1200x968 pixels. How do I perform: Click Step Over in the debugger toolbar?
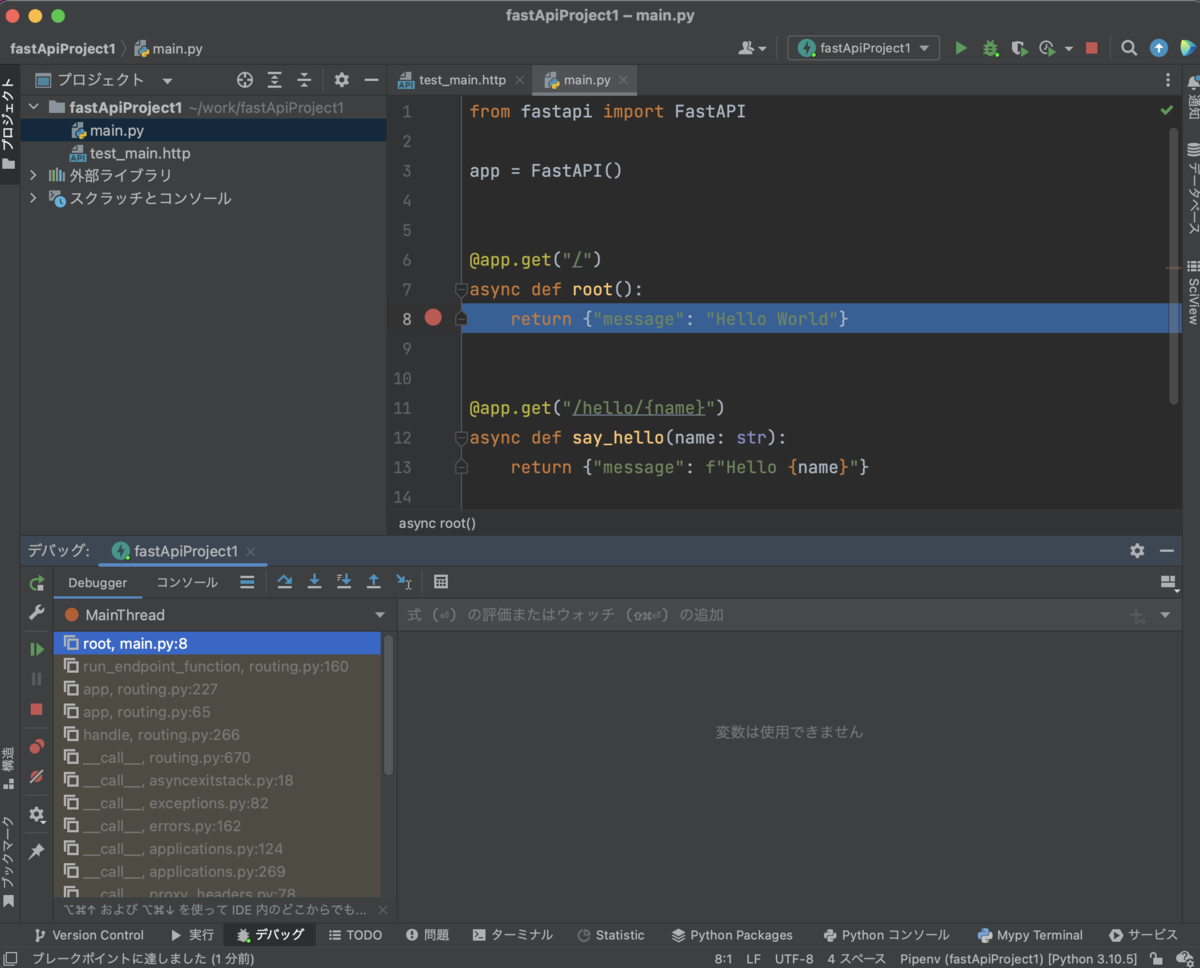click(x=285, y=582)
